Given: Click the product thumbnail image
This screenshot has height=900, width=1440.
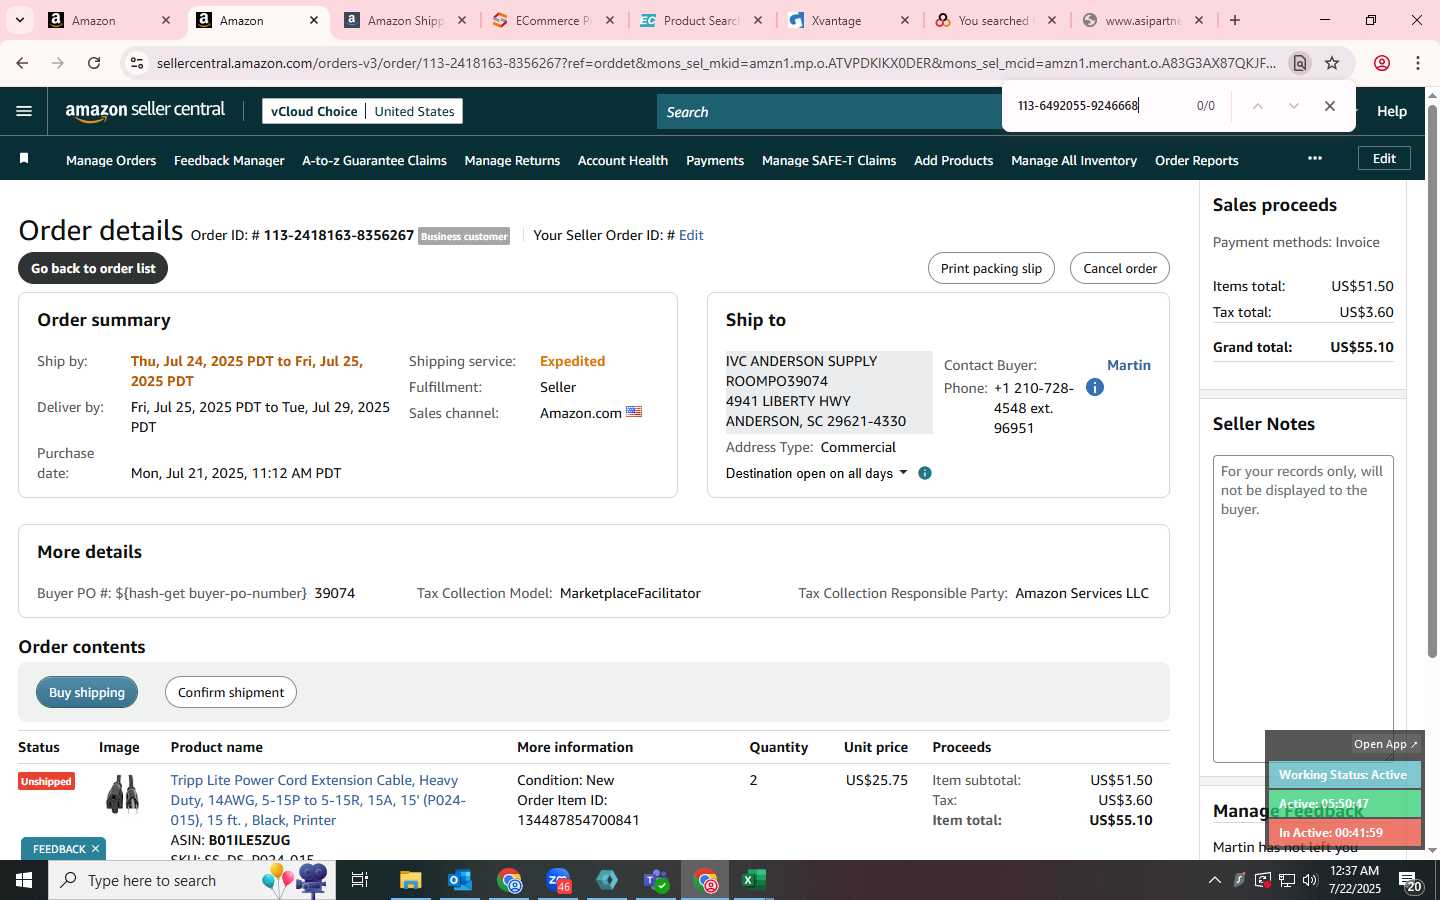Looking at the screenshot, I should (x=122, y=795).
